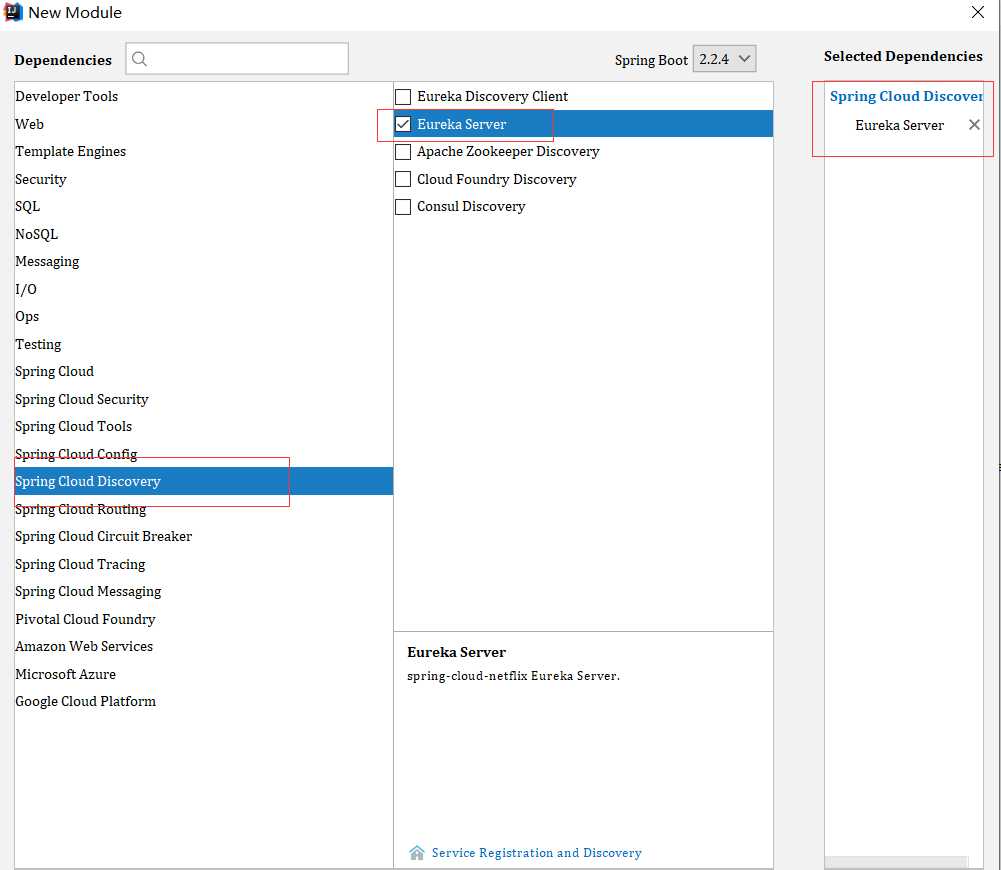The width and height of the screenshot is (1001, 870).
Task: Click the horizontal scrollbar in Selected Dependencies
Action: pos(896,862)
